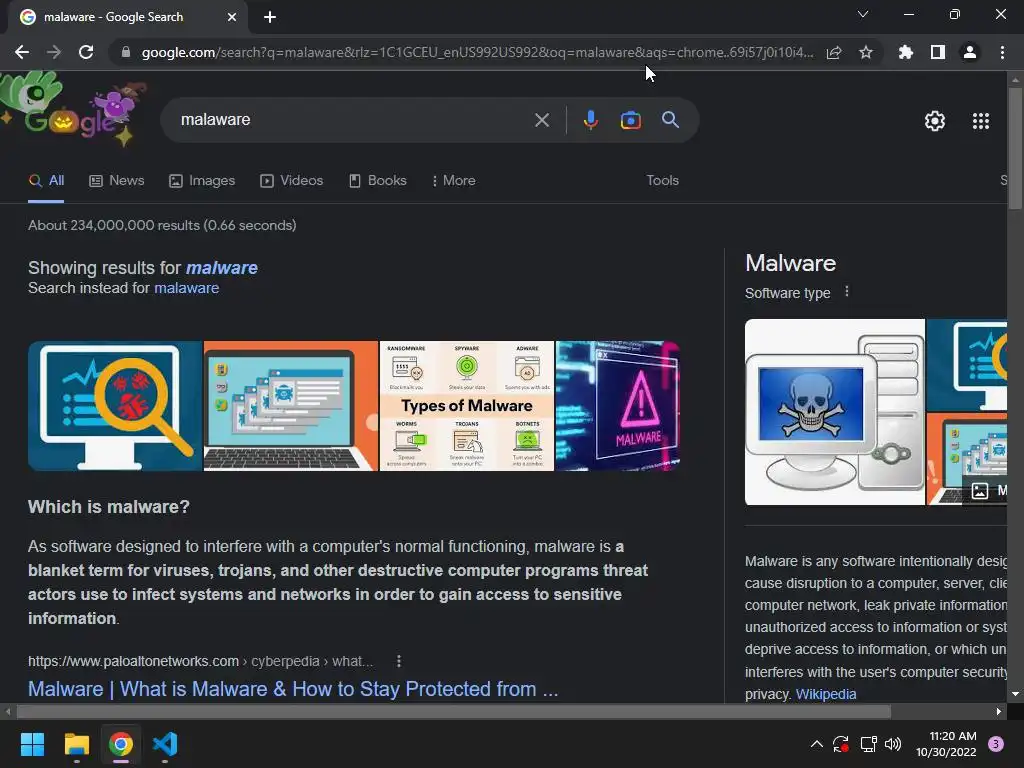Open the laptop popup windows image

(291, 406)
